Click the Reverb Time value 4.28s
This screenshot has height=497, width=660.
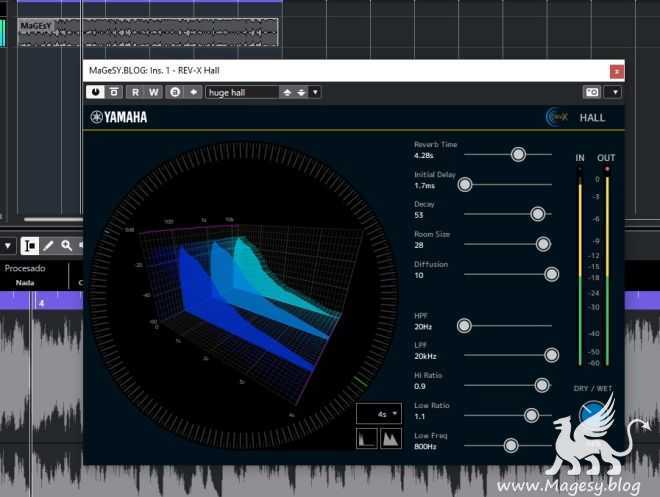click(423, 156)
